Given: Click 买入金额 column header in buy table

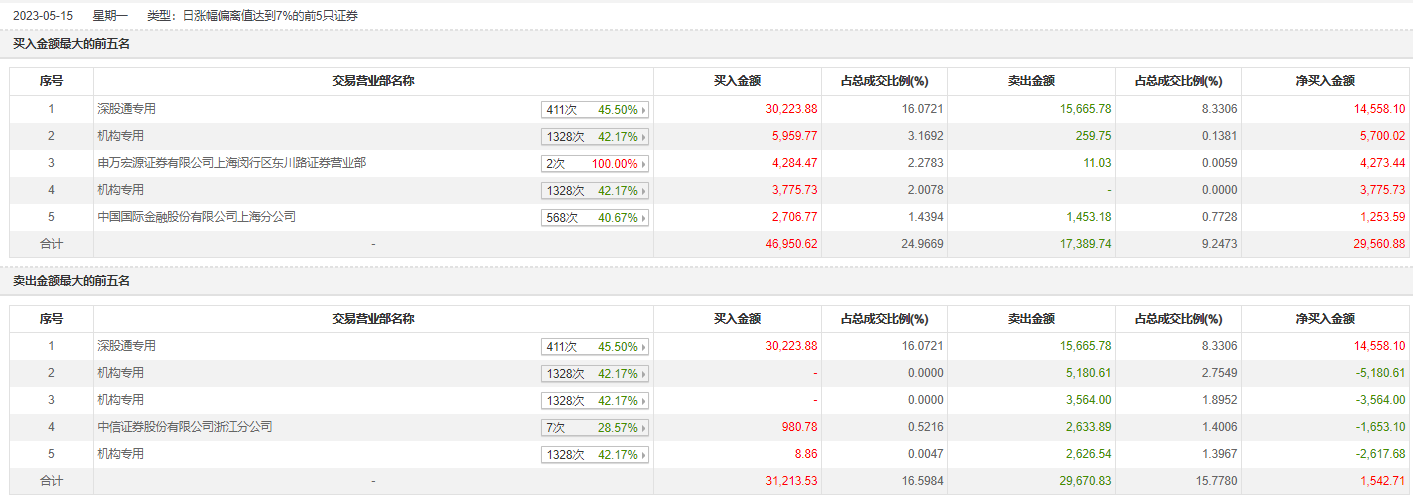Looking at the screenshot, I should tap(737, 81).
